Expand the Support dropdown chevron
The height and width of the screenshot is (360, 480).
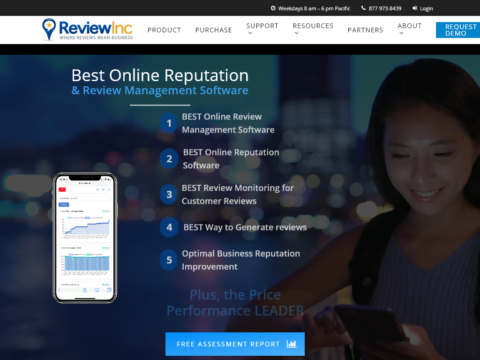250,33
